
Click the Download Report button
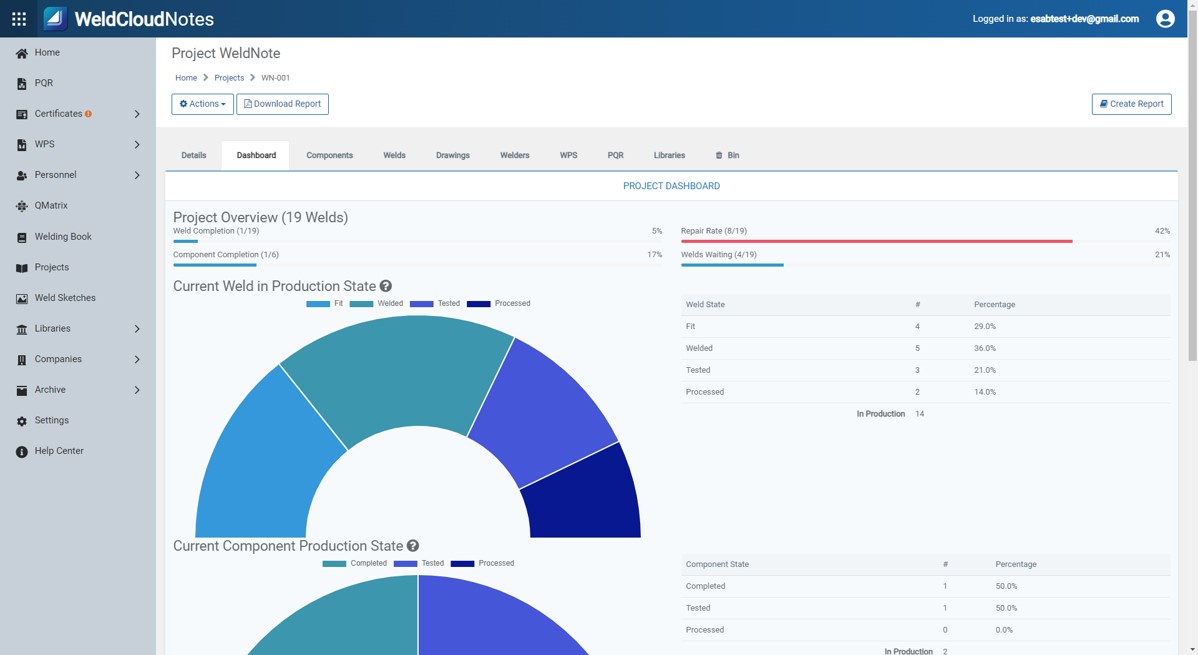[282, 104]
